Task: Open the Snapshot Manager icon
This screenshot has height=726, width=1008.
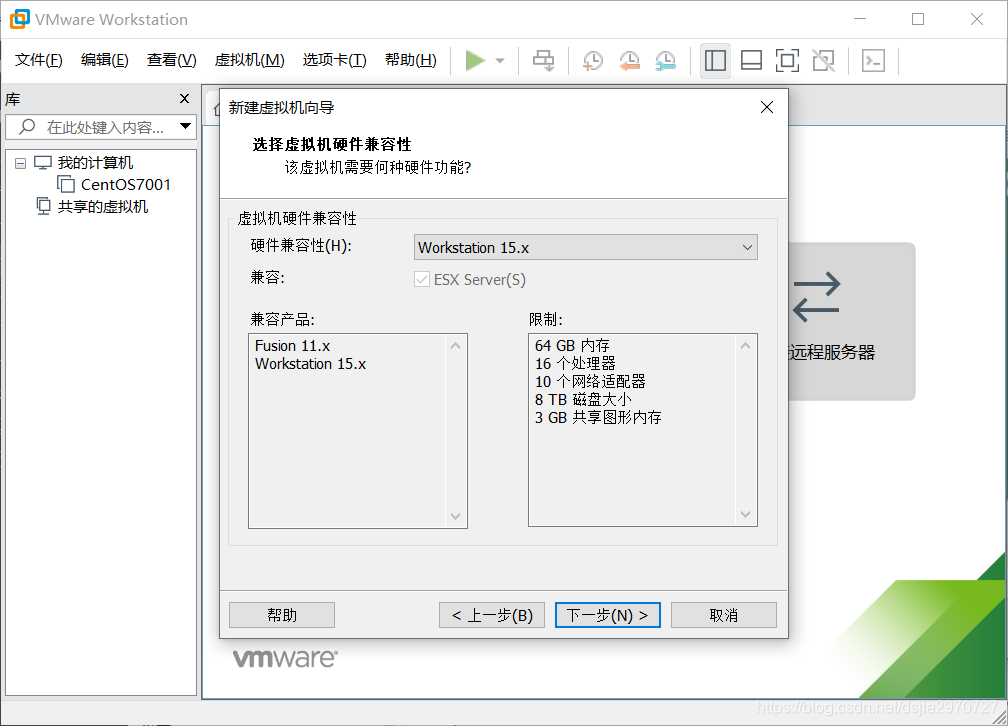Action: (x=665, y=61)
